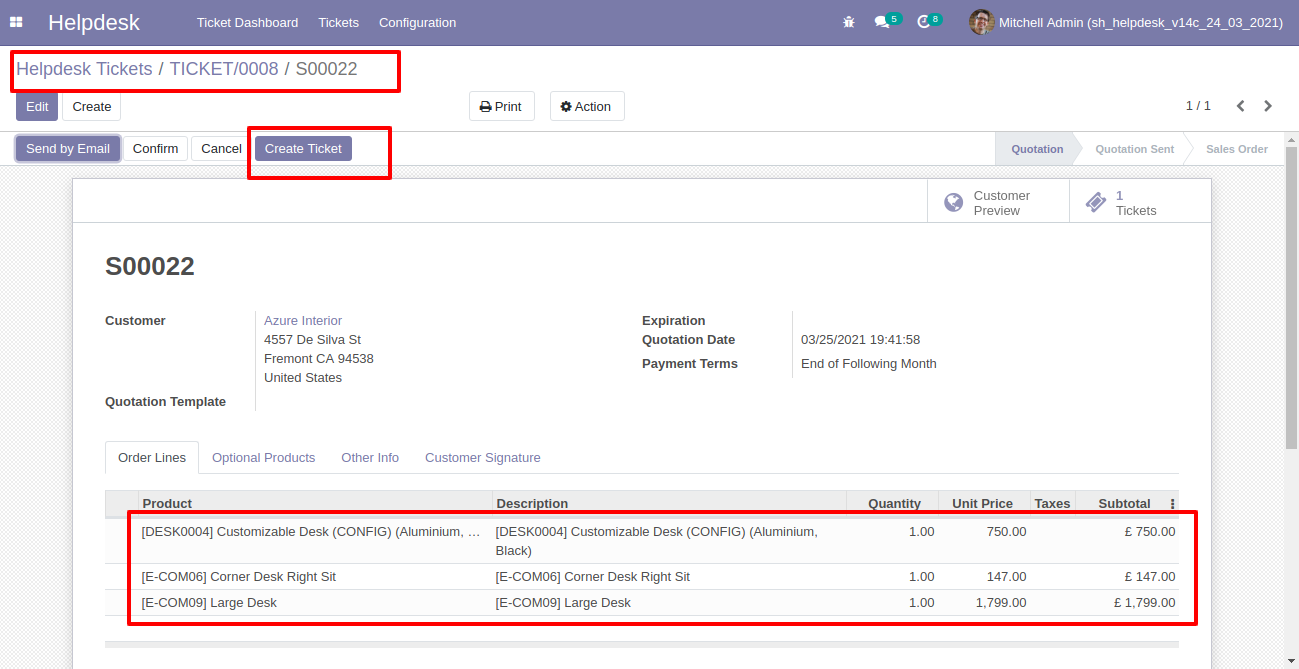The width and height of the screenshot is (1299, 669).
Task: Switch to the Other Info tab
Action: click(370, 457)
